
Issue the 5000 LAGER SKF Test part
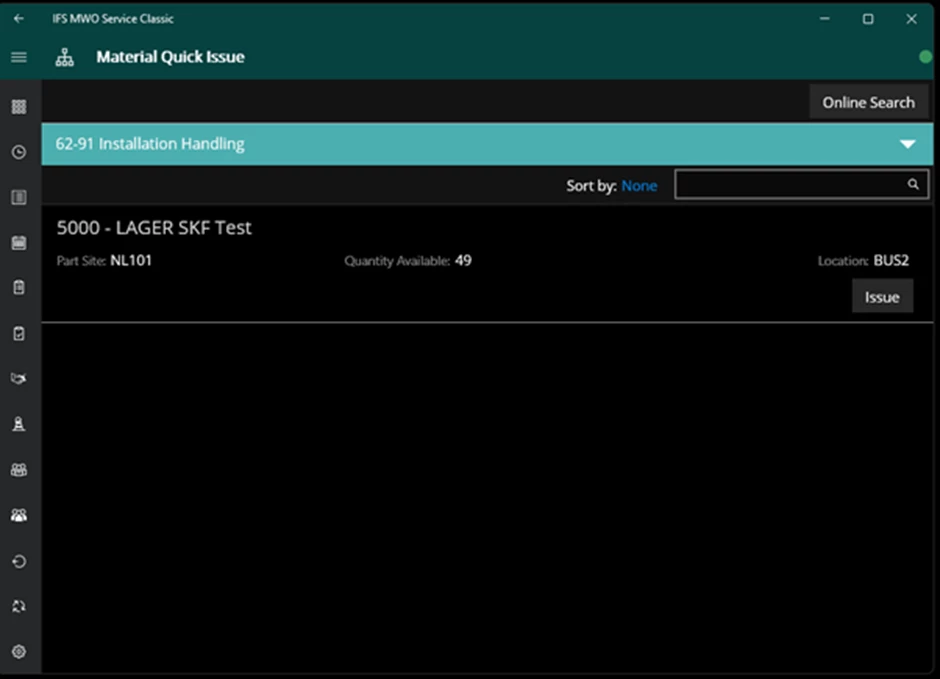pyautogui.click(x=882, y=297)
